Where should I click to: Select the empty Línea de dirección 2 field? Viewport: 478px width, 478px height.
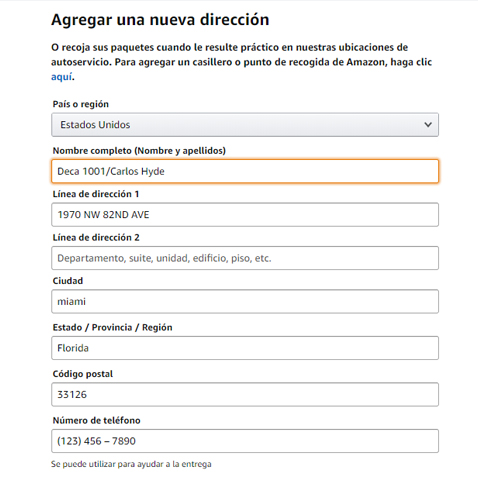[x=245, y=258]
